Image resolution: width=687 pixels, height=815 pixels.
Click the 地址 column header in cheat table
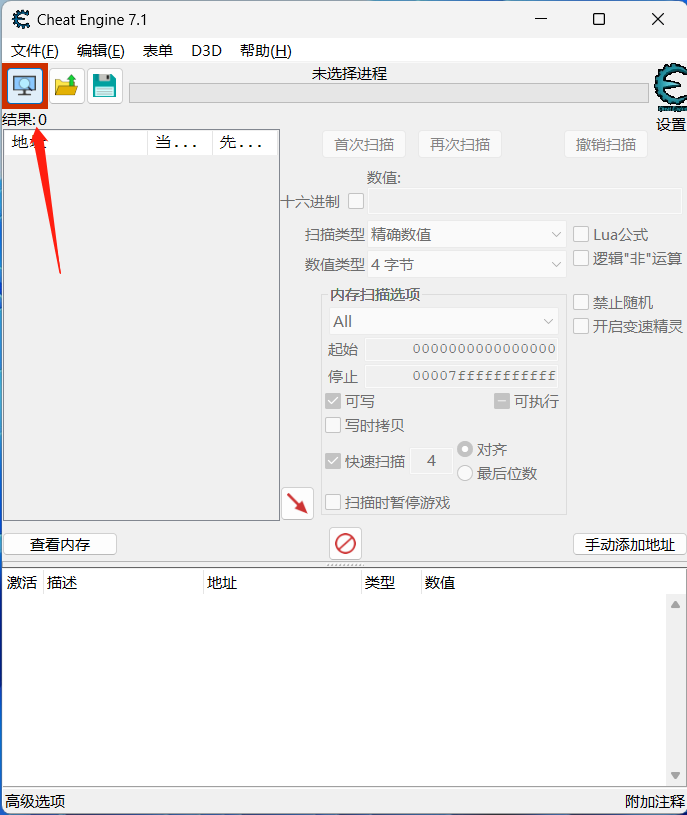coord(282,583)
